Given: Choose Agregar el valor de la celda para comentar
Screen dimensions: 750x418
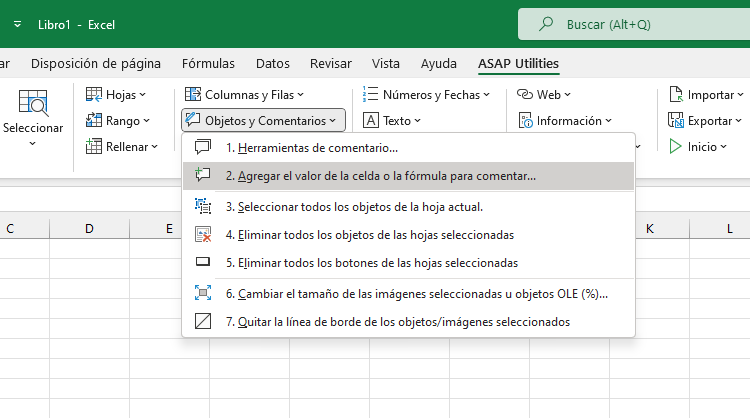Looking at the screenshot, I should pyautogui.click(x=408, y=176).
